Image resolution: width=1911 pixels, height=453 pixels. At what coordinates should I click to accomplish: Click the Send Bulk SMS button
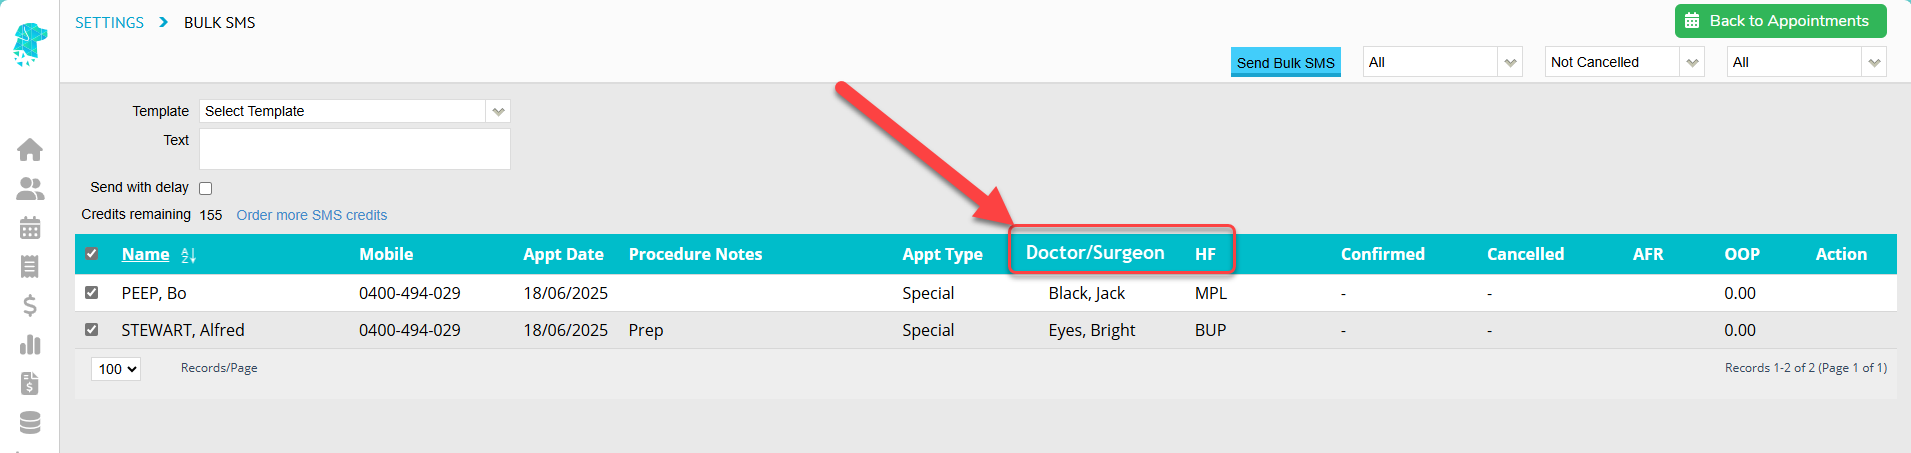click(x=1286, y=62)
